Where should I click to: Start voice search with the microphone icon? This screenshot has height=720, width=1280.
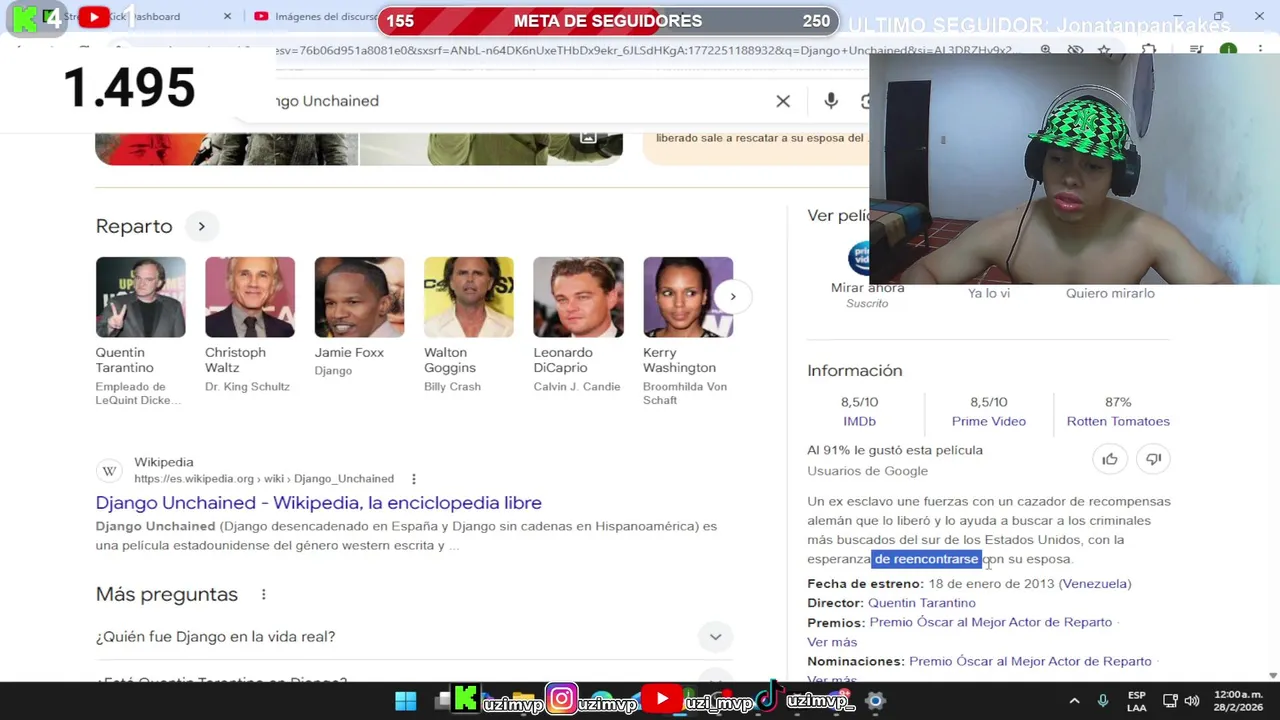(x=831, y=101)
